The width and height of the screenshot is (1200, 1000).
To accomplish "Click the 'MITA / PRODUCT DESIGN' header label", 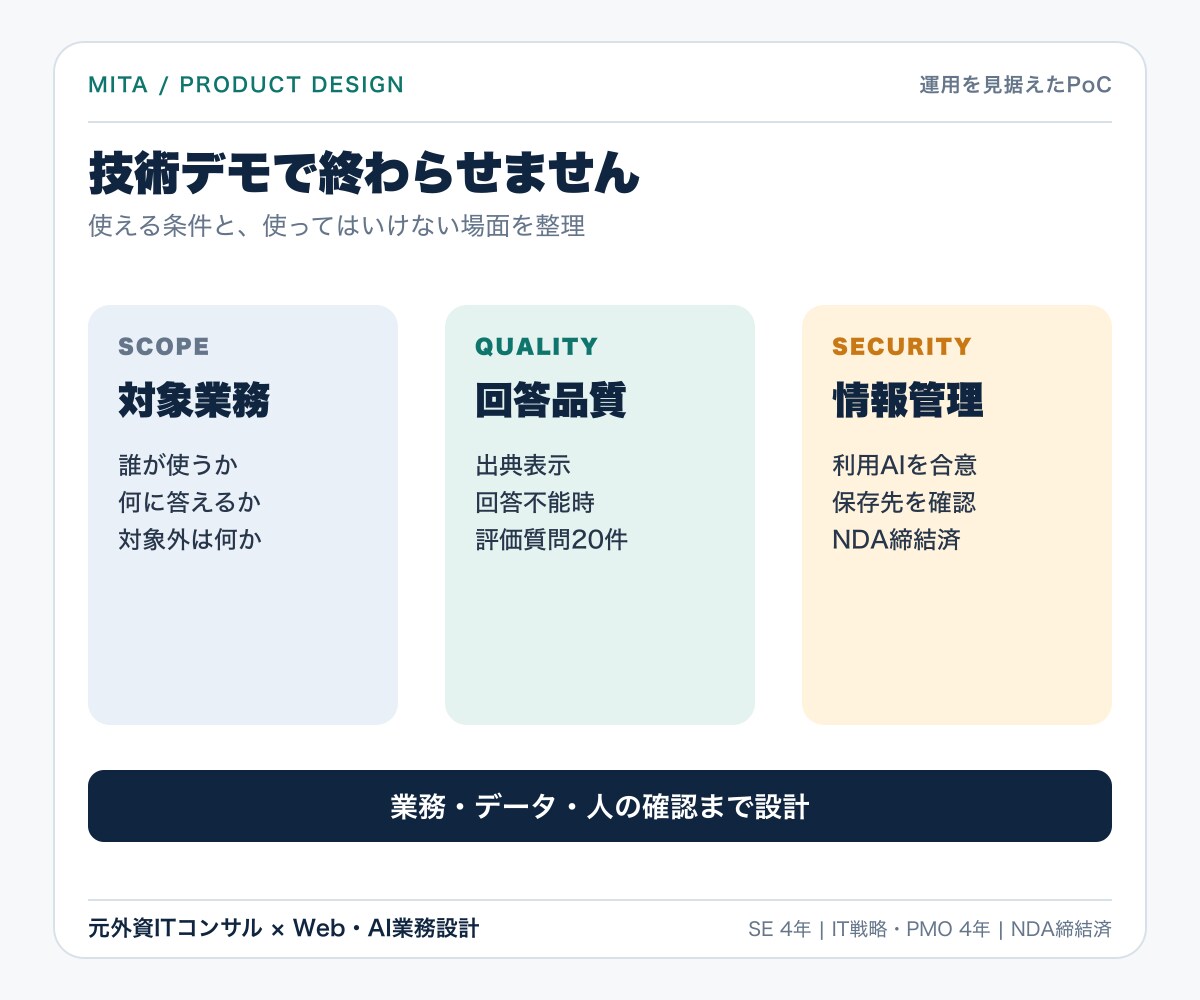I will click(246, 85).
